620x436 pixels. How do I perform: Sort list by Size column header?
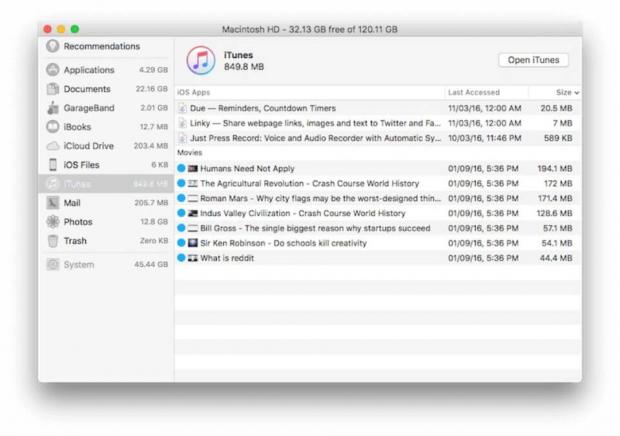coord(566,92)
